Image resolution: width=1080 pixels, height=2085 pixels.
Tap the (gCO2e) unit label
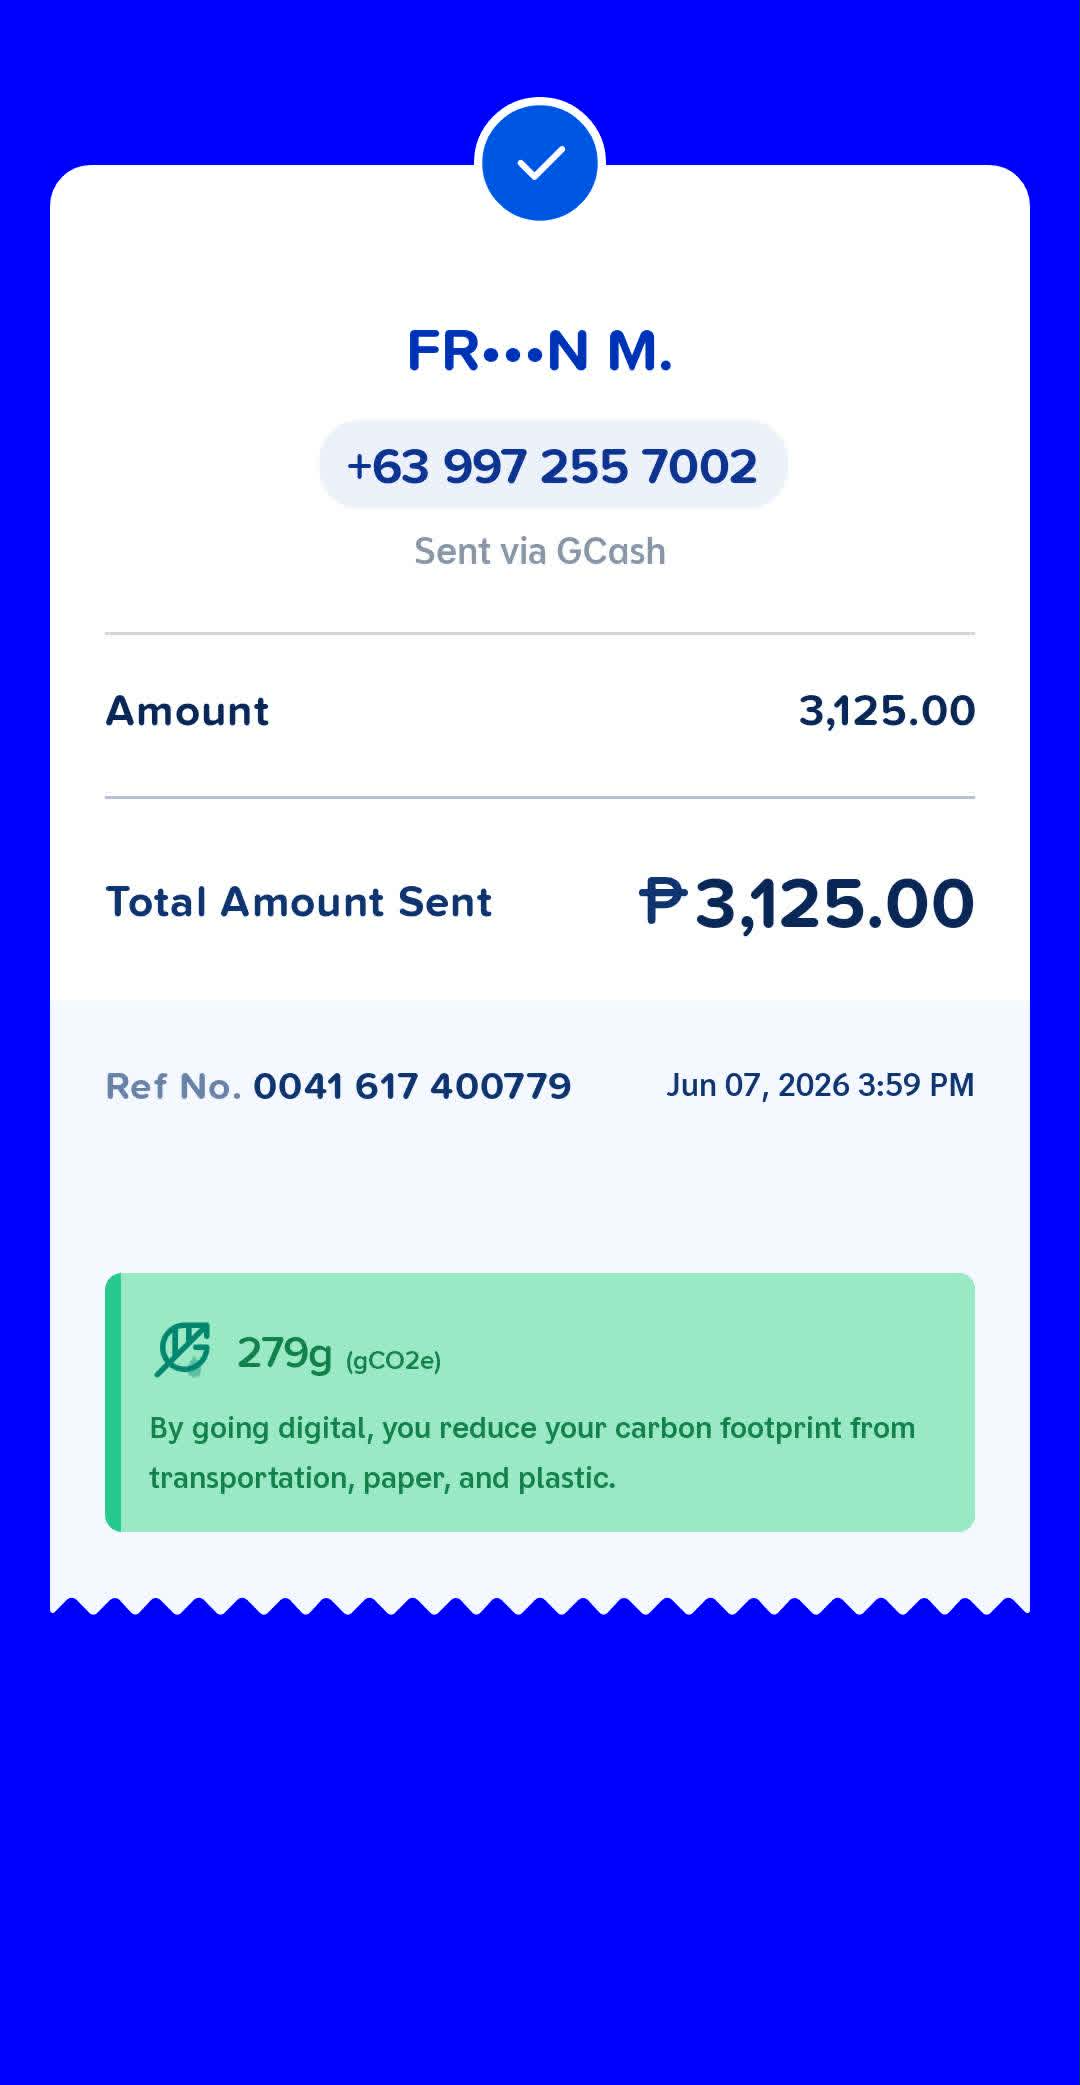coord(393,1361)
